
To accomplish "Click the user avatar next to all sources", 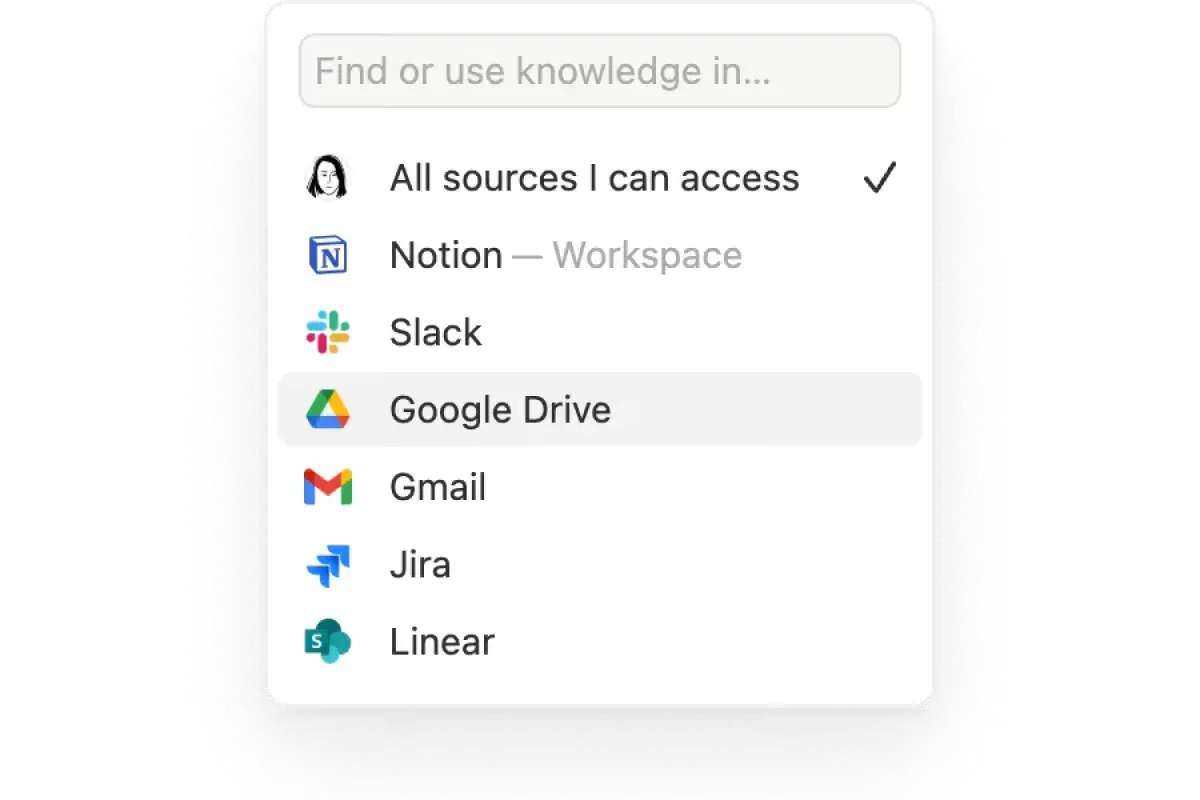I will [x=326, y=177].
